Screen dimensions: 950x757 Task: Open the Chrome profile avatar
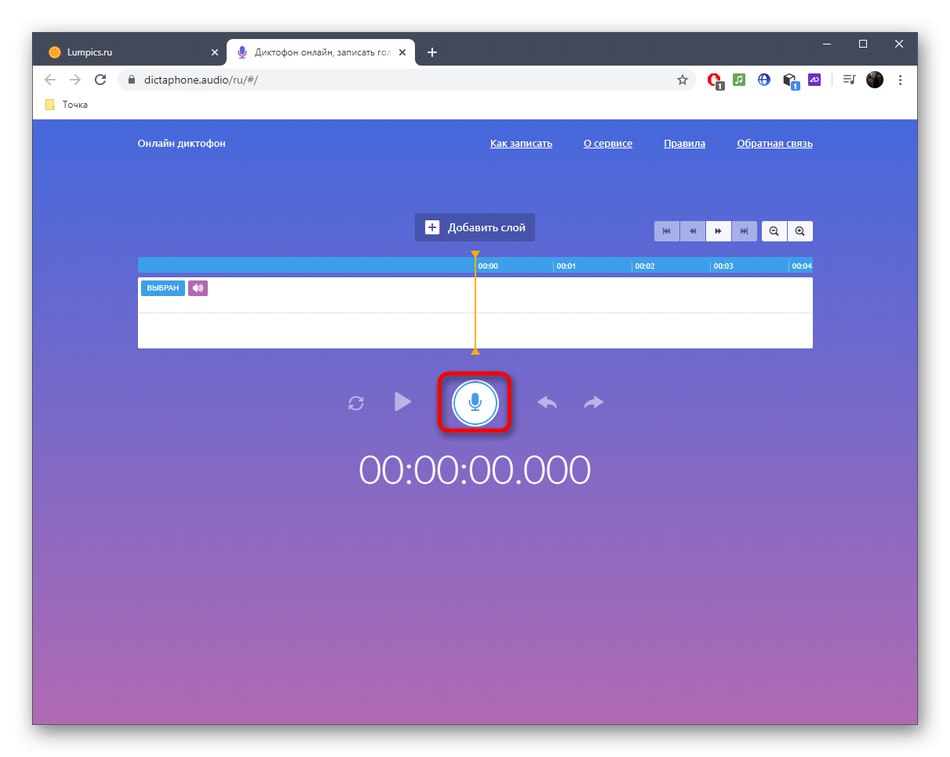click(x=874, y=79)
